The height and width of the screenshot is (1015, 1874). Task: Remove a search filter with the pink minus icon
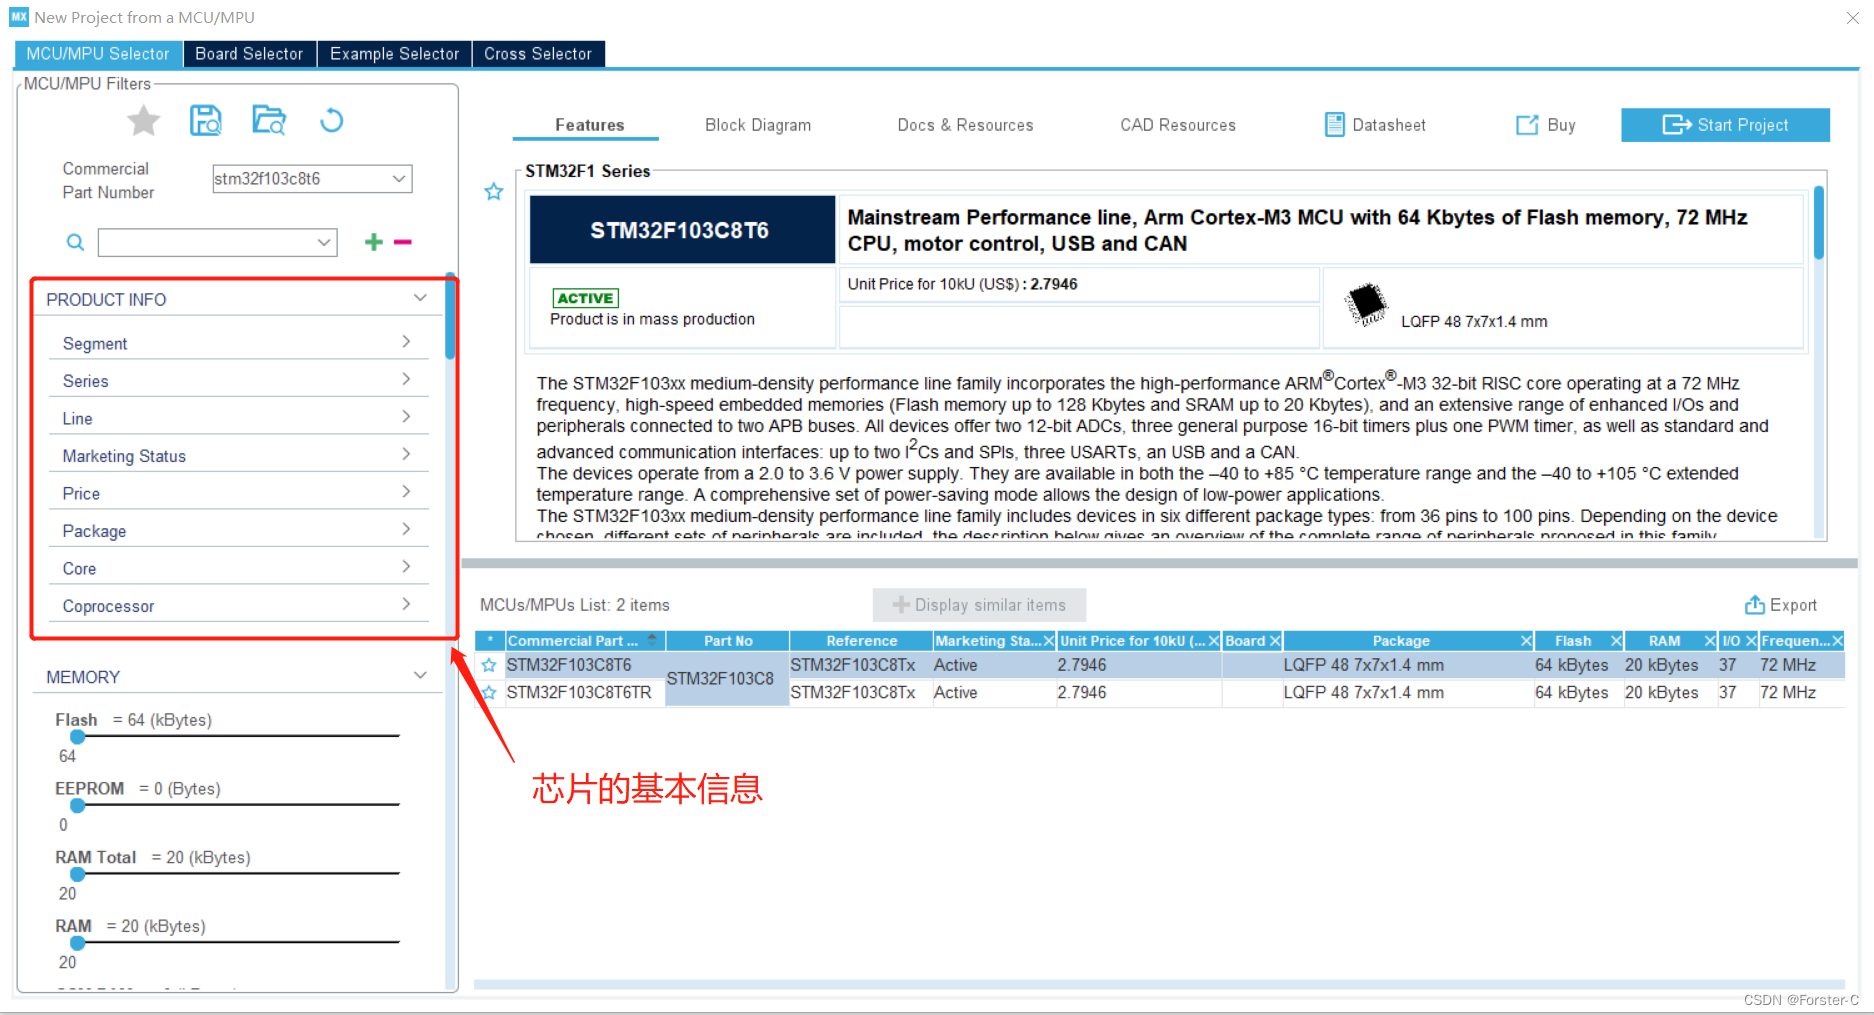point(402,242)
